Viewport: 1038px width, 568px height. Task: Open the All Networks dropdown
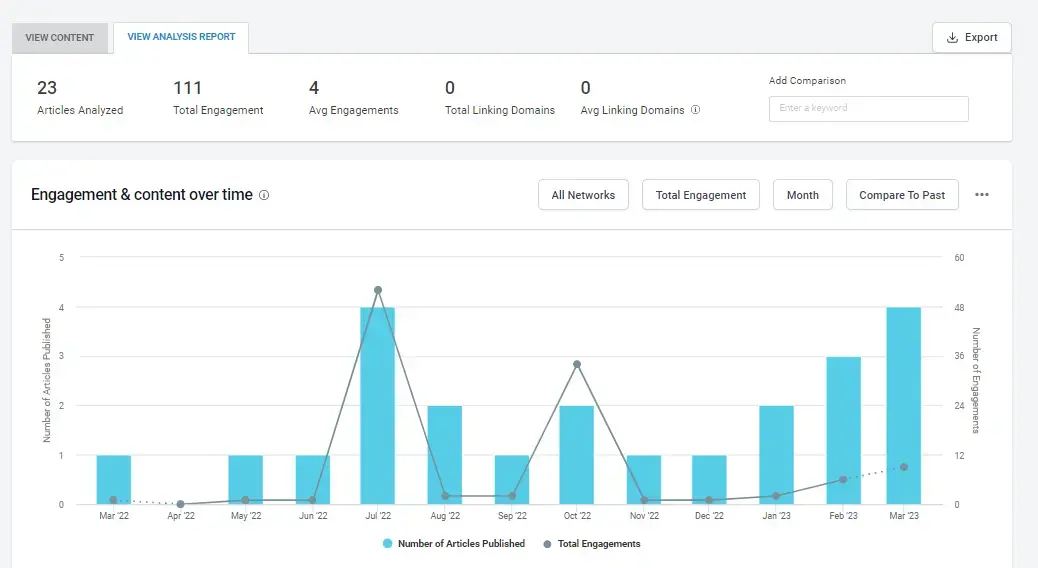[583, 195]
